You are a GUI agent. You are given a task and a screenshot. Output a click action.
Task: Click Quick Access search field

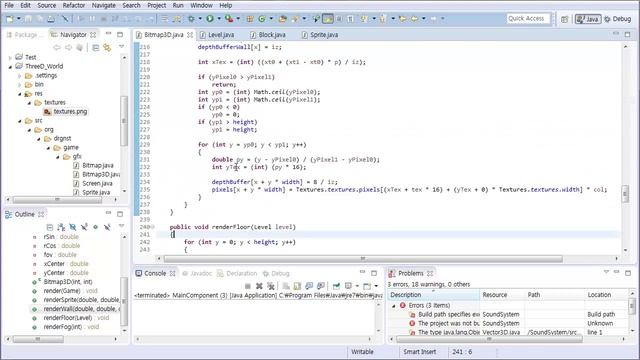529,19
